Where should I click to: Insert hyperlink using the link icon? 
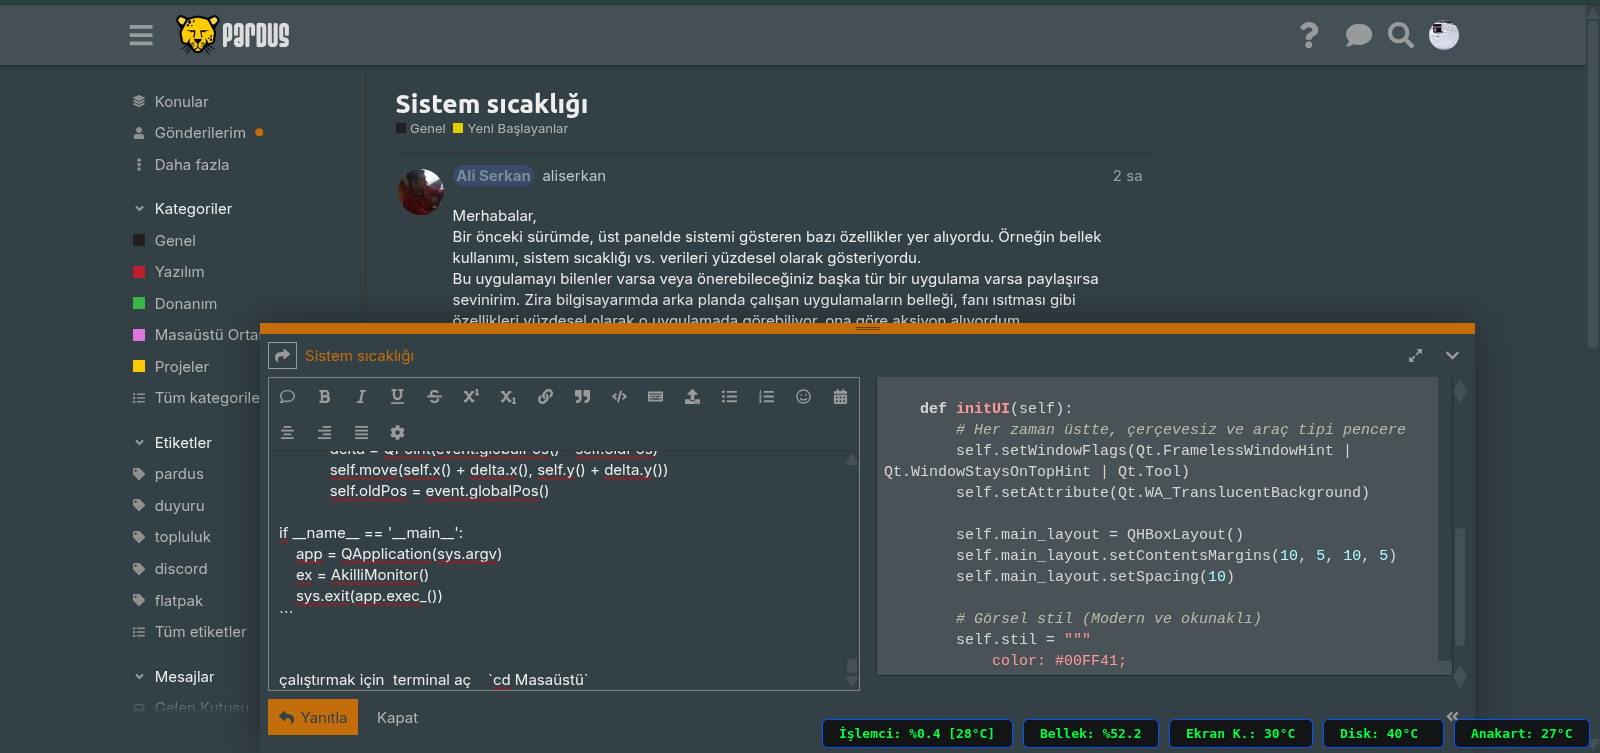pos(545,397)
